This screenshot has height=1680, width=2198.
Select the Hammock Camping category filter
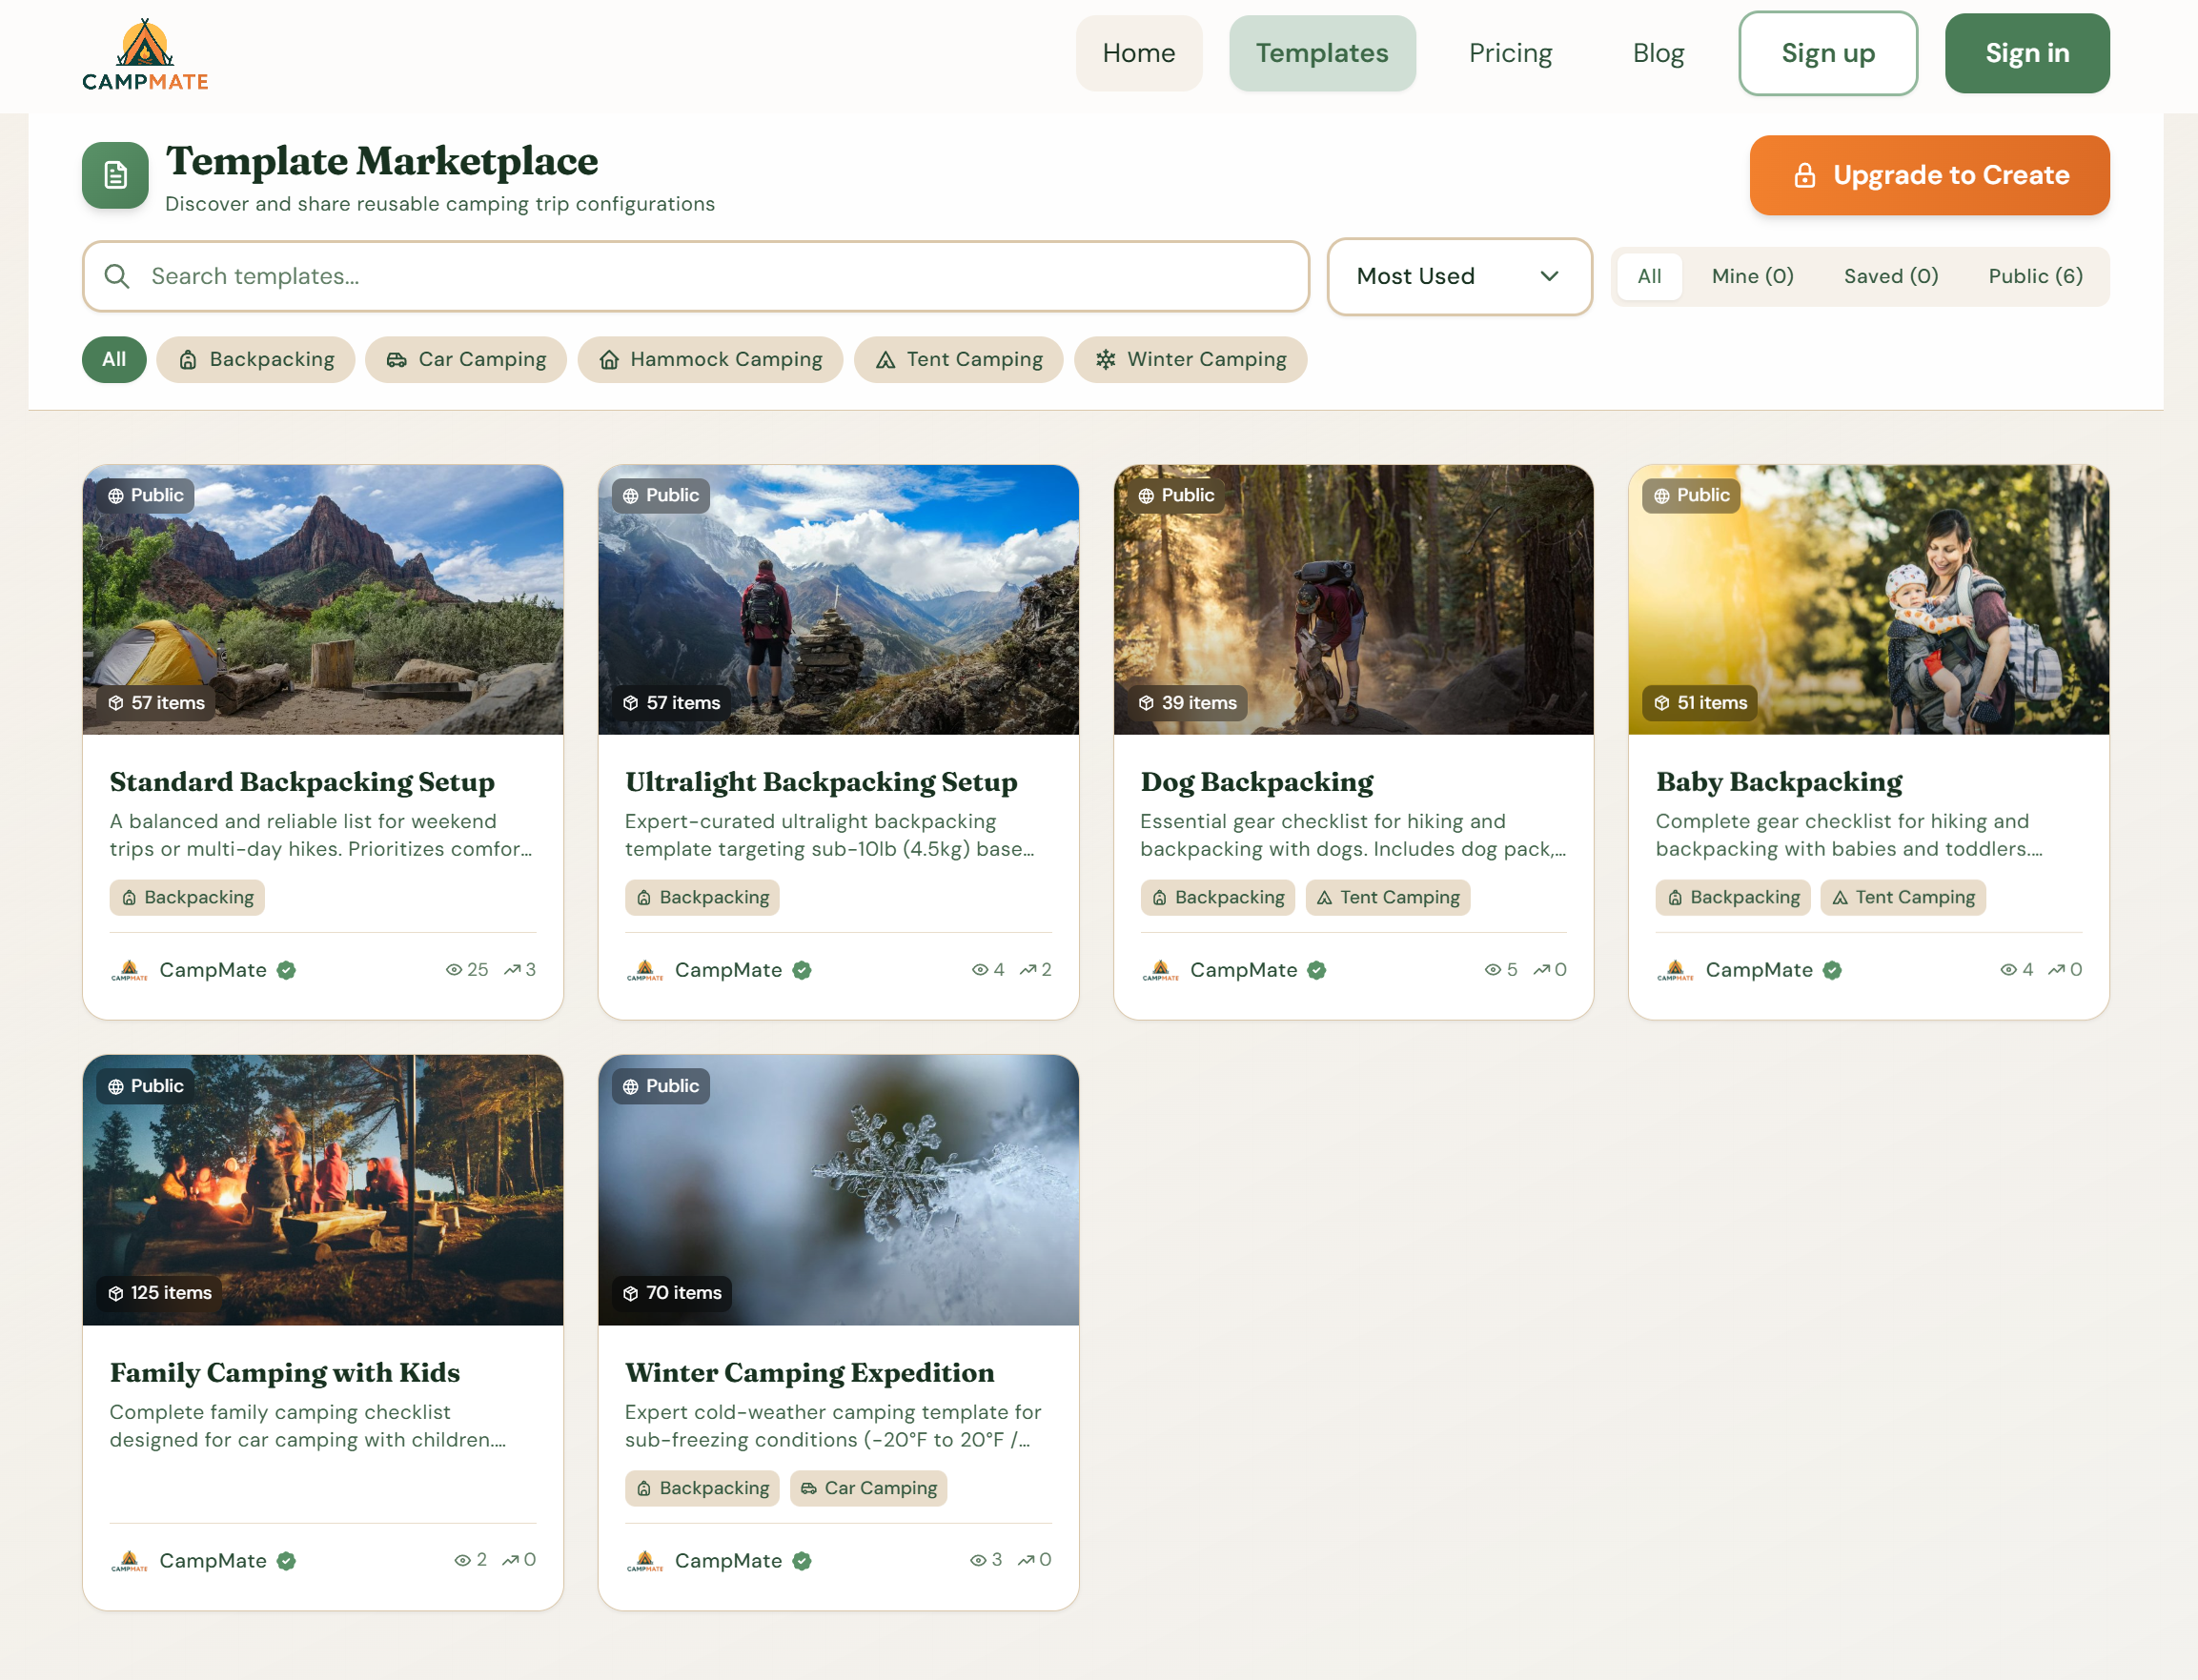[711, 359]
